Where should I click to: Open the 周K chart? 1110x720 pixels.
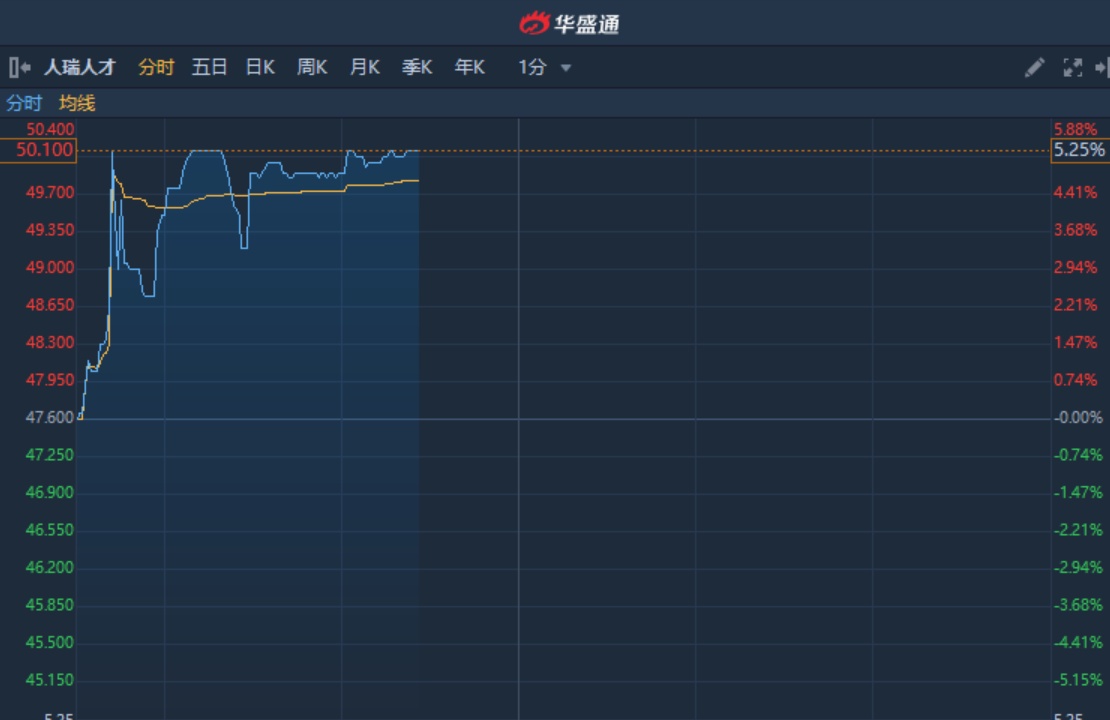point(312,67)
